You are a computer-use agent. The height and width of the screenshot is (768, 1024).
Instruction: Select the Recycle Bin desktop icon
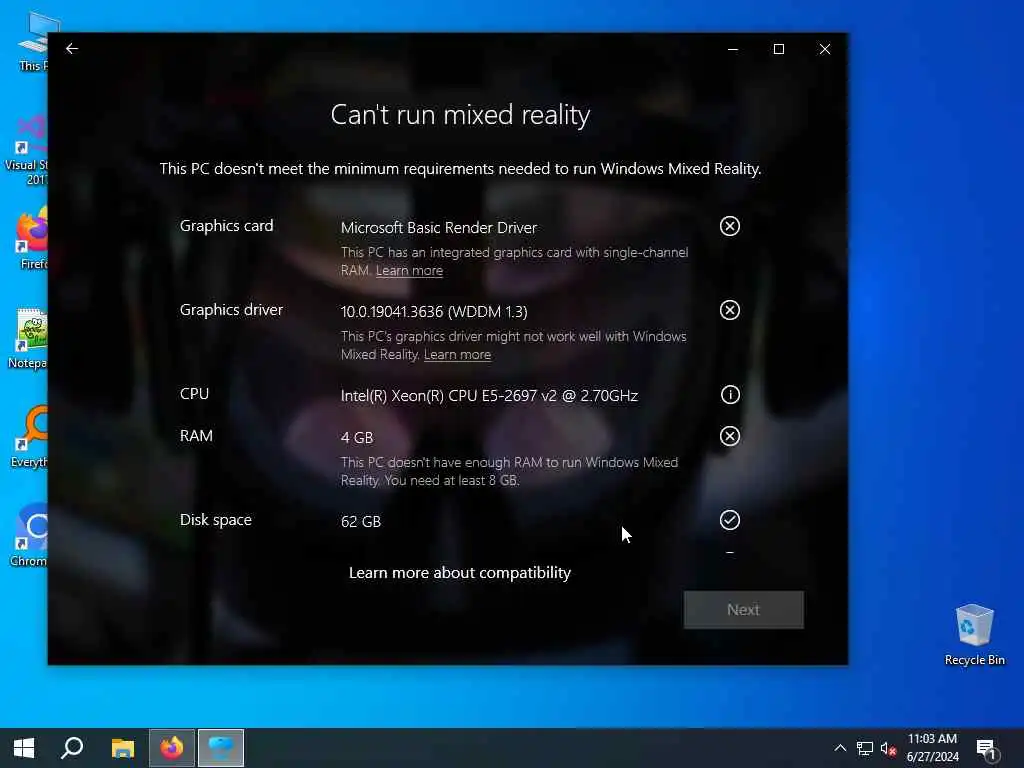pyautogui.click(x=974, y=634)
